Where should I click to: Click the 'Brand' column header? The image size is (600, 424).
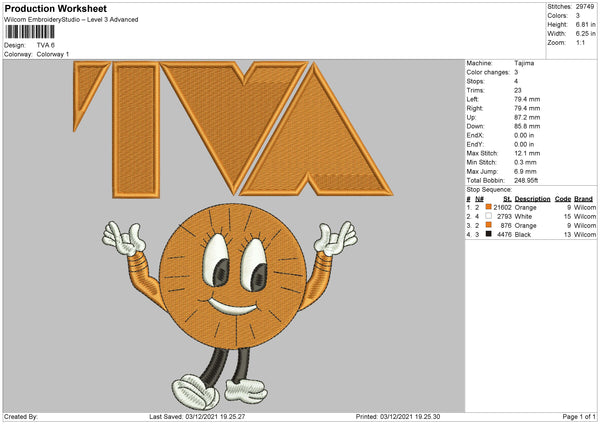(583, 199)
